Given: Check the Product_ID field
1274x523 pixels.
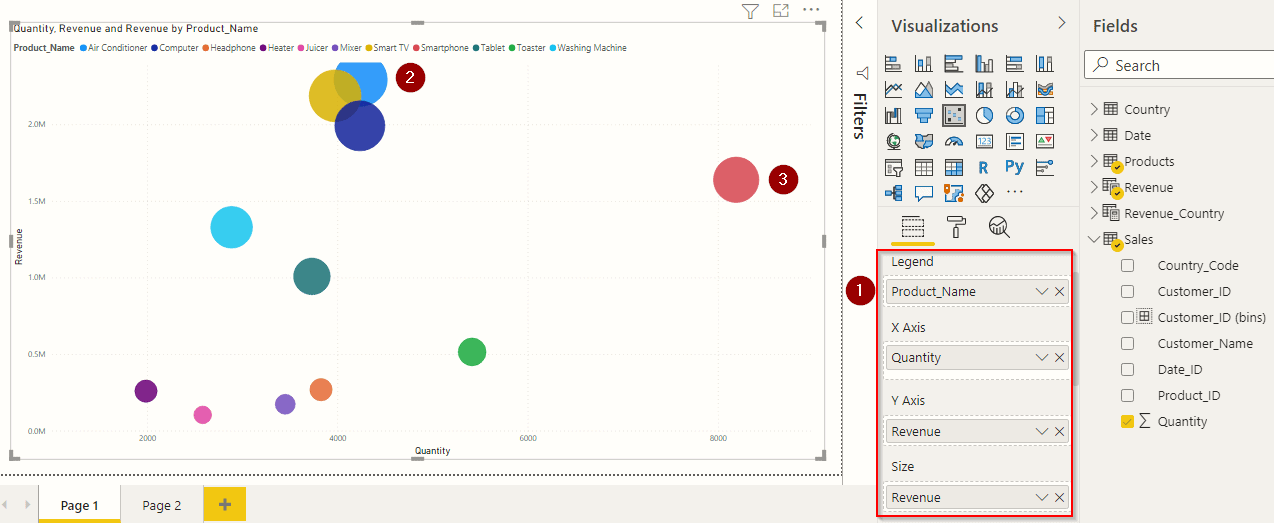Looking at the screenshot, I should [1128, 395].
